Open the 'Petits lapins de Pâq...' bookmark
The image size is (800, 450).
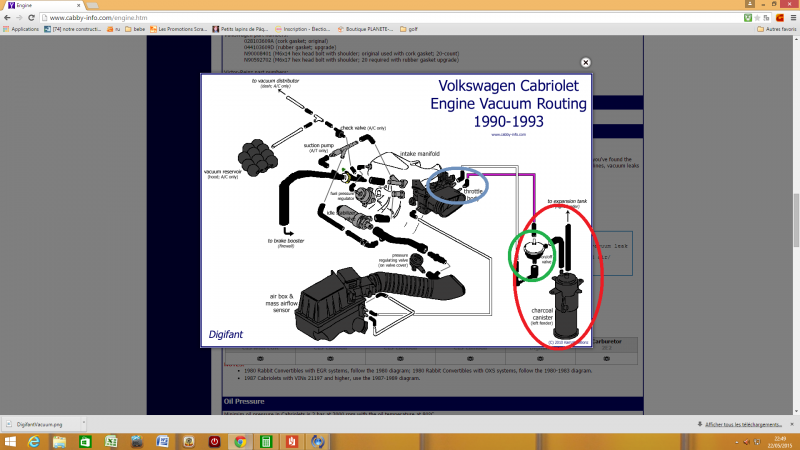click(240, 29)
